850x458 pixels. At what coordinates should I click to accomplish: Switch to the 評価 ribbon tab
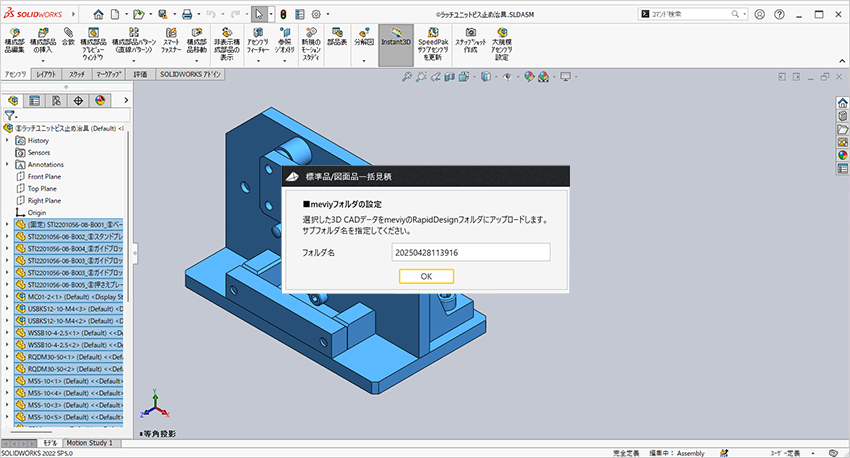coord(140,74)
